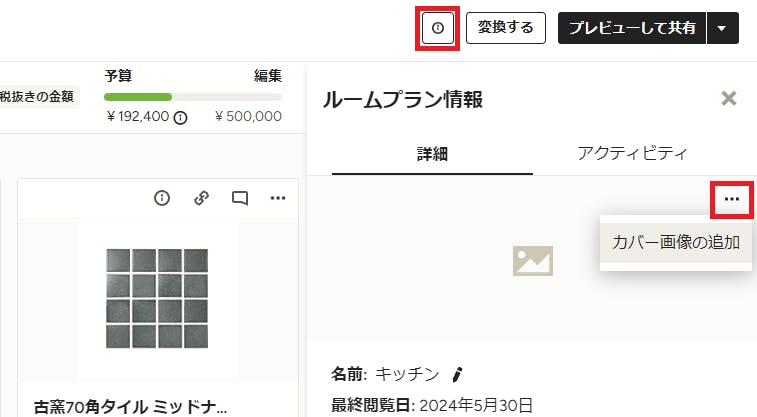Expand dropdown arrow next to プレビューして共有
The height and width of the screenshot is (417, 757).
(722, 28)
